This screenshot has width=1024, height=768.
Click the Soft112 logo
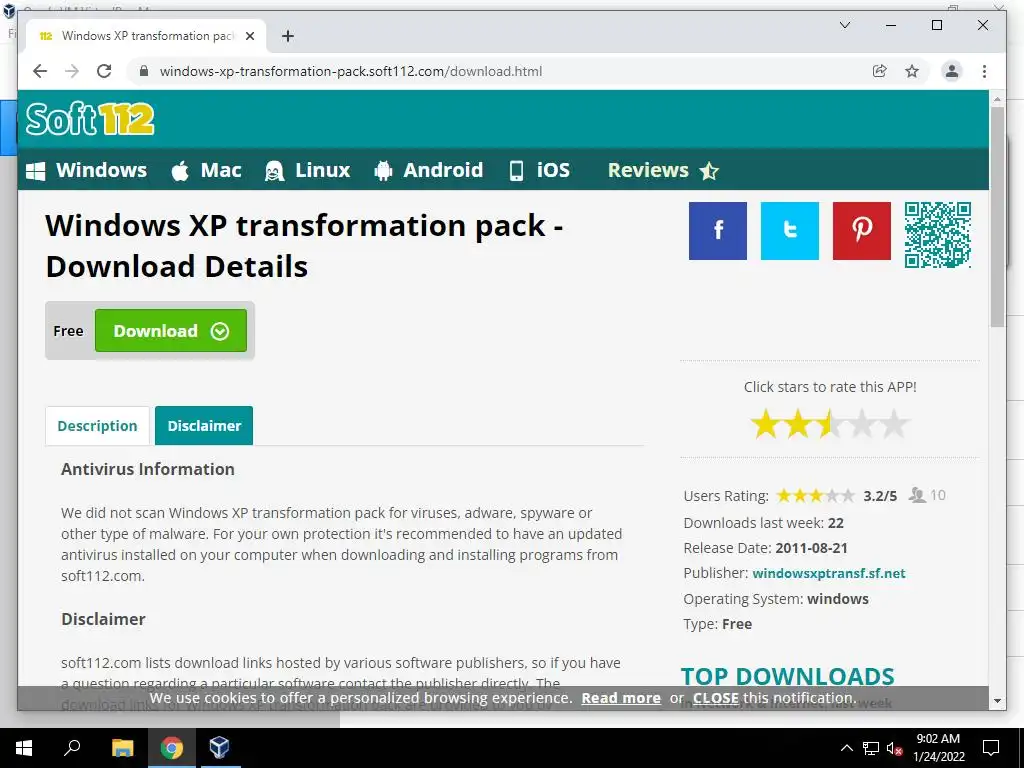[90, 119]
